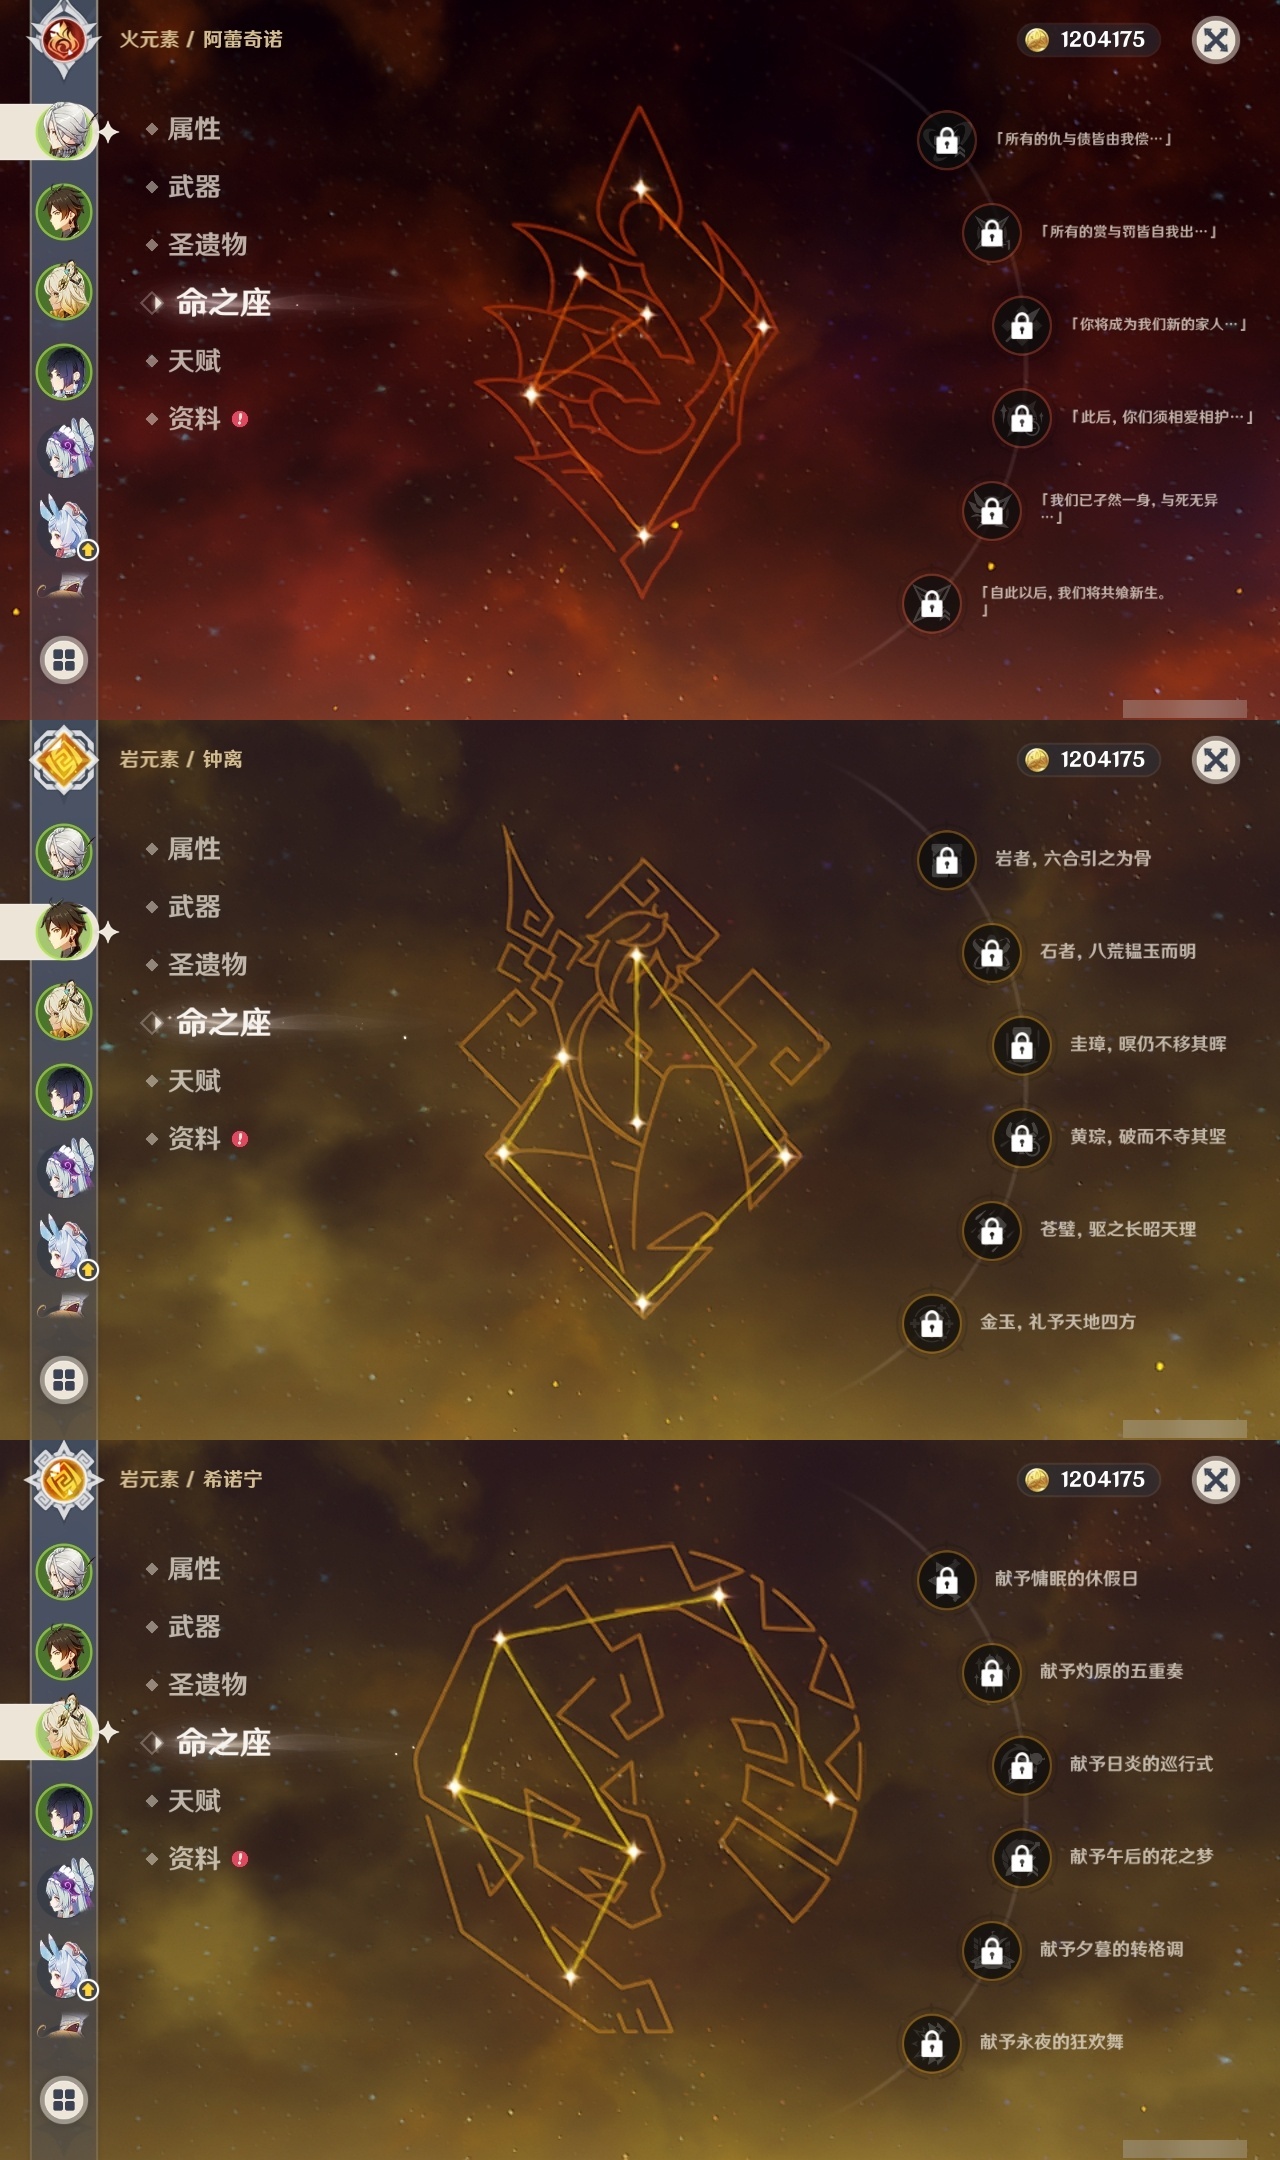
Task: Tap the lock icon for 献予永夜的狂欢舞
Action: [x=931, y=2043]
